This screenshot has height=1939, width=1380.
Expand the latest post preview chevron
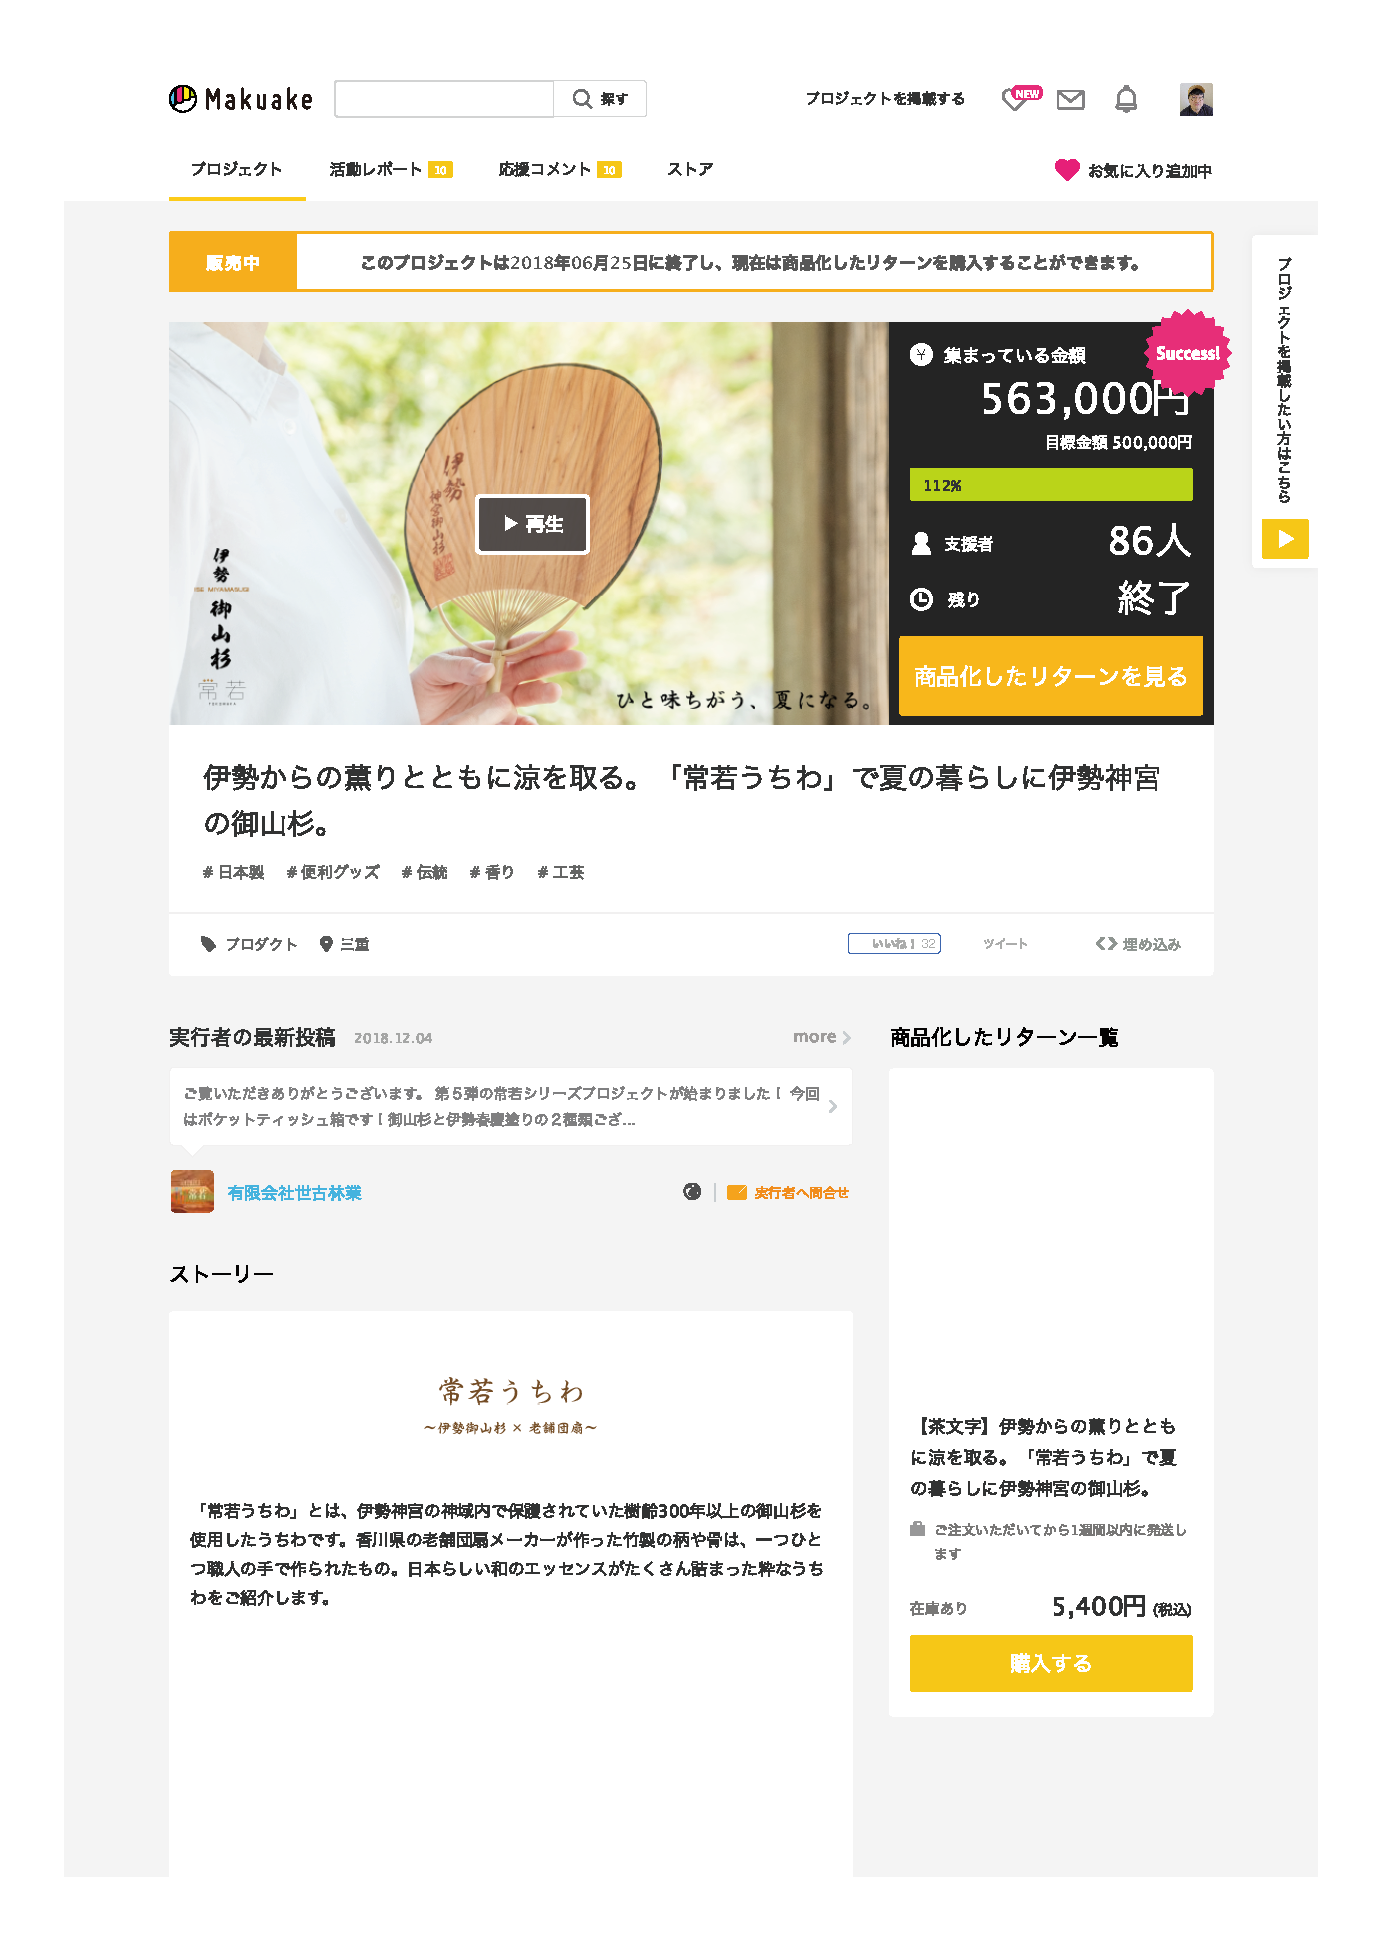tap(833, 1106)
